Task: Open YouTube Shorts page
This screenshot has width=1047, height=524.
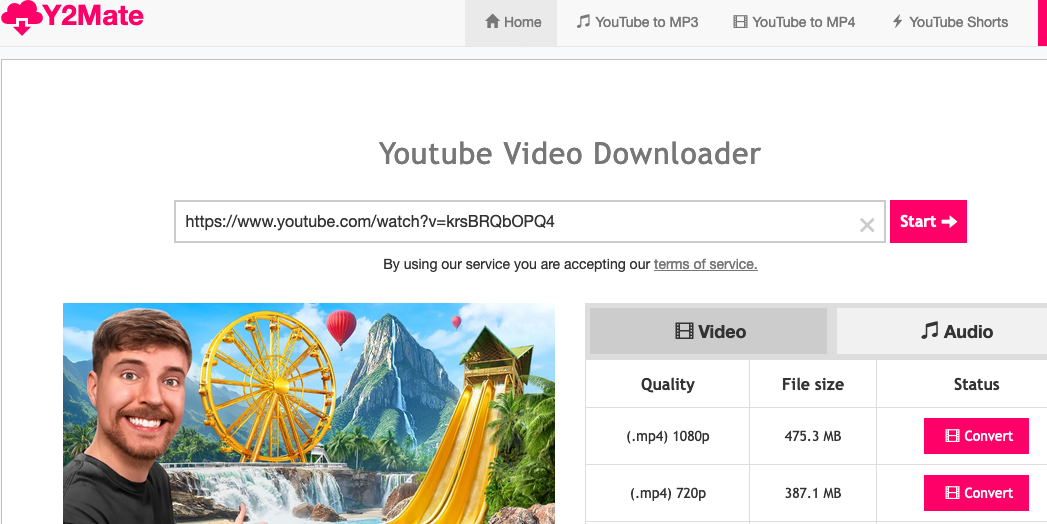Action: tap(950, 23)
